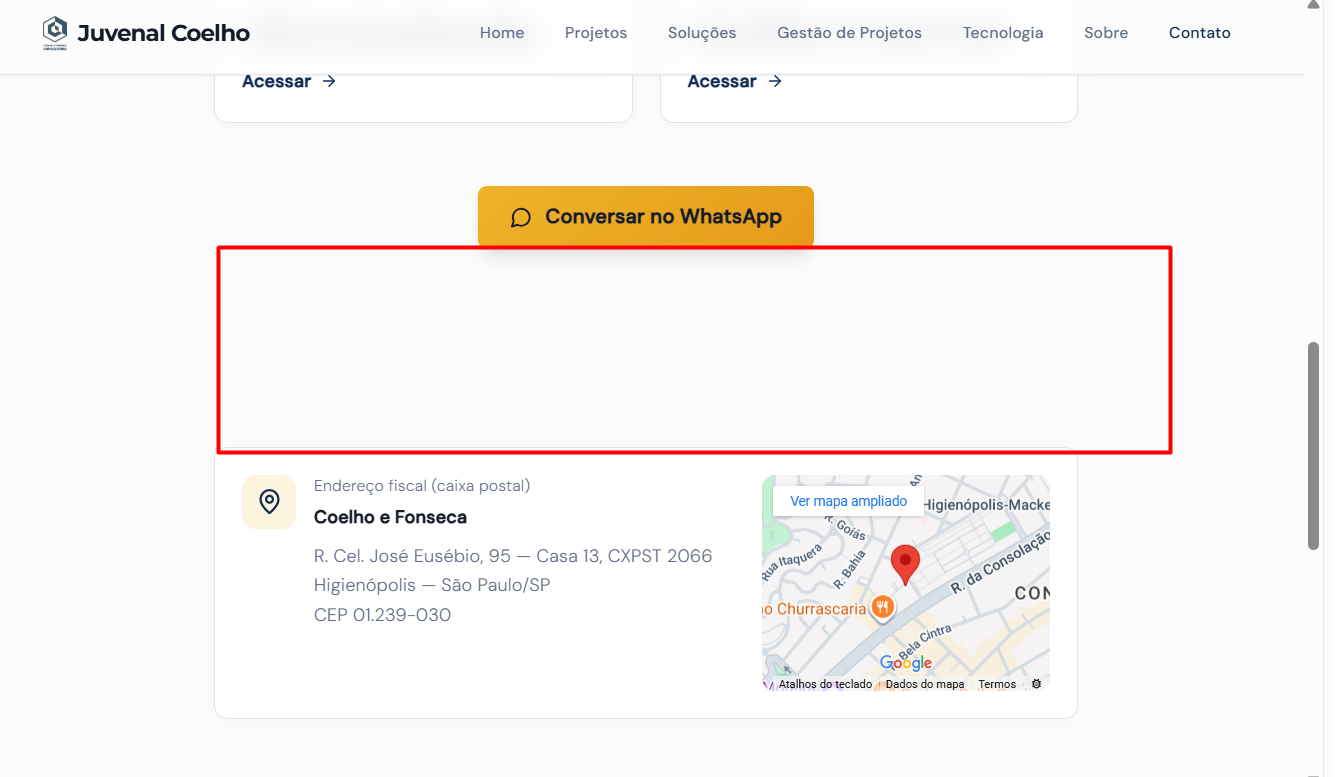Click the arrow beside Acessar in left card
The width and height of the screenshot is (1339, 777).
329,81
